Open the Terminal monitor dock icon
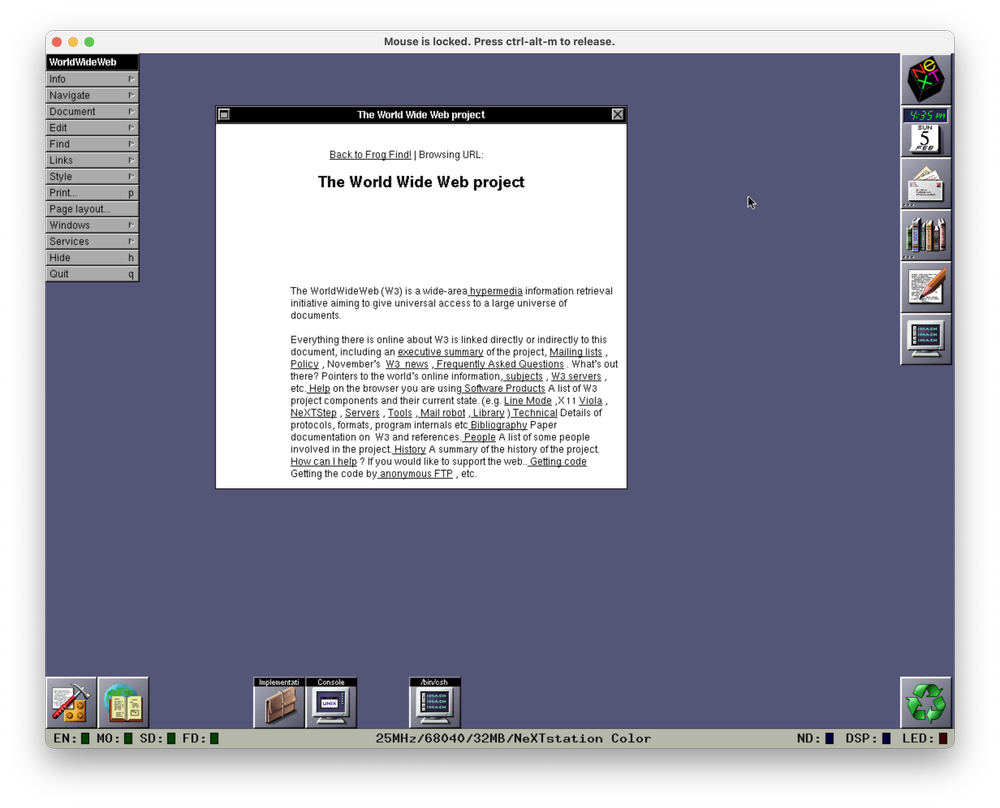Screen dimensions: 1000x808 click(x=925, y=339)
